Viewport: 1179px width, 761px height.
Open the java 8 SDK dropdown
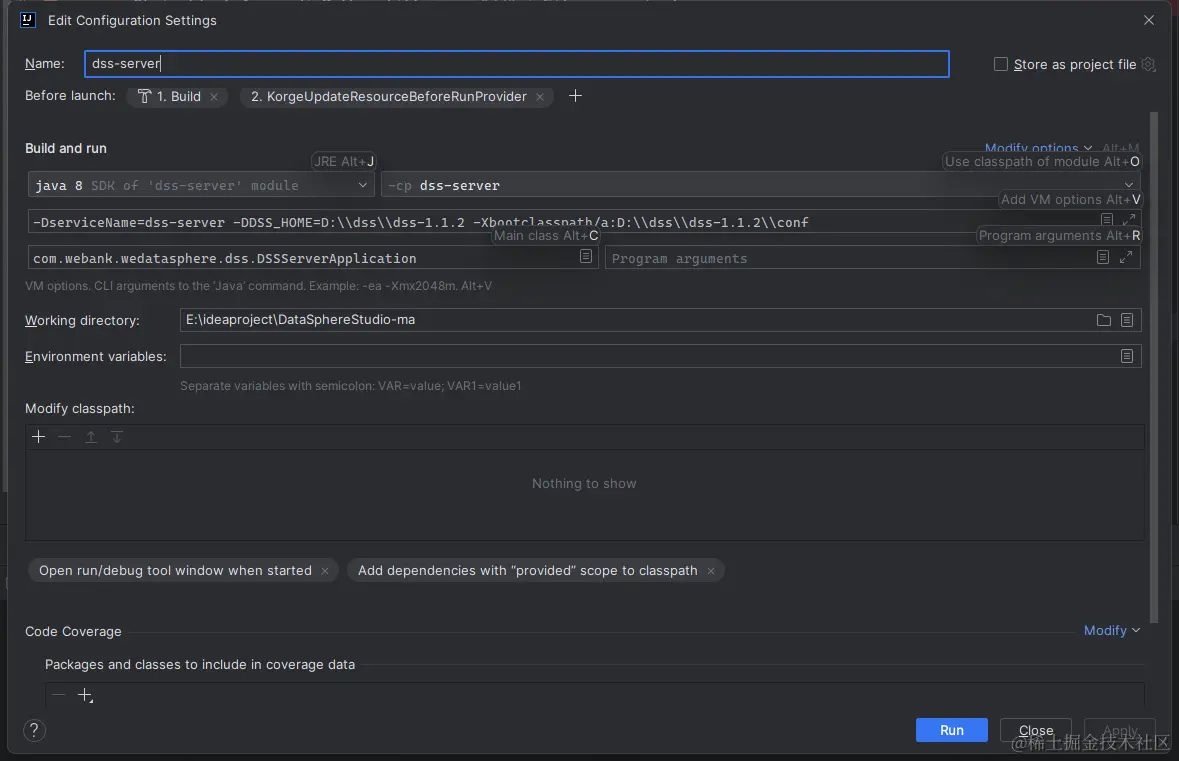click(202, 185)
